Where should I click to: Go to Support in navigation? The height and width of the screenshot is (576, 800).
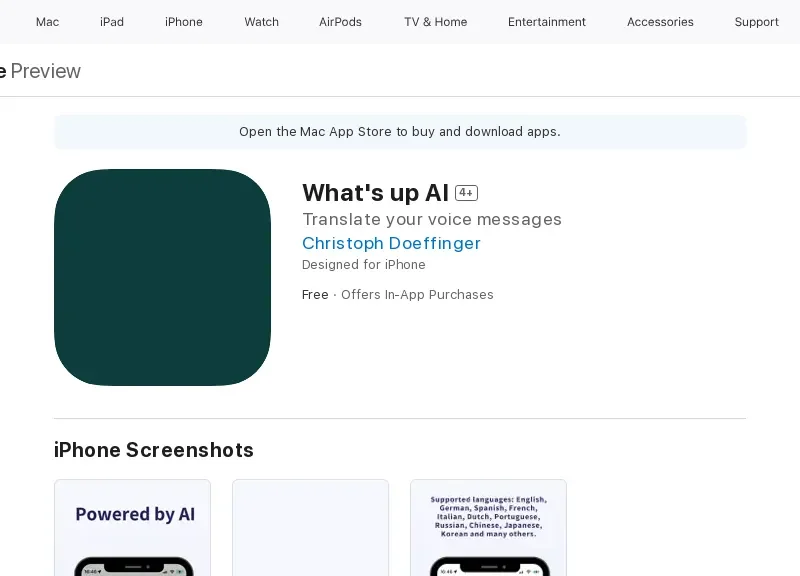tap(757, 22)
